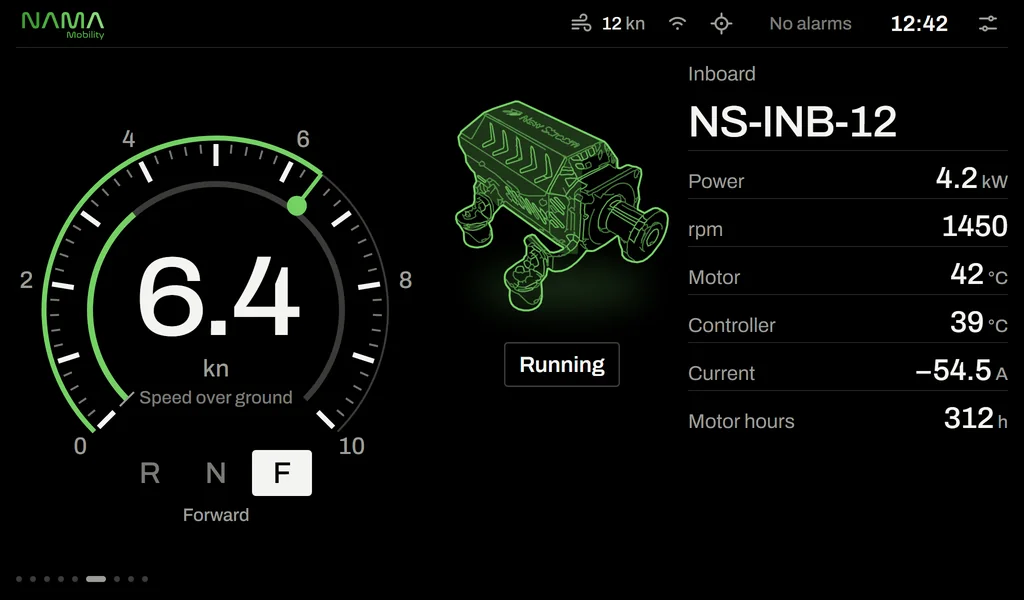Go to the last page dot

point(145,578)
